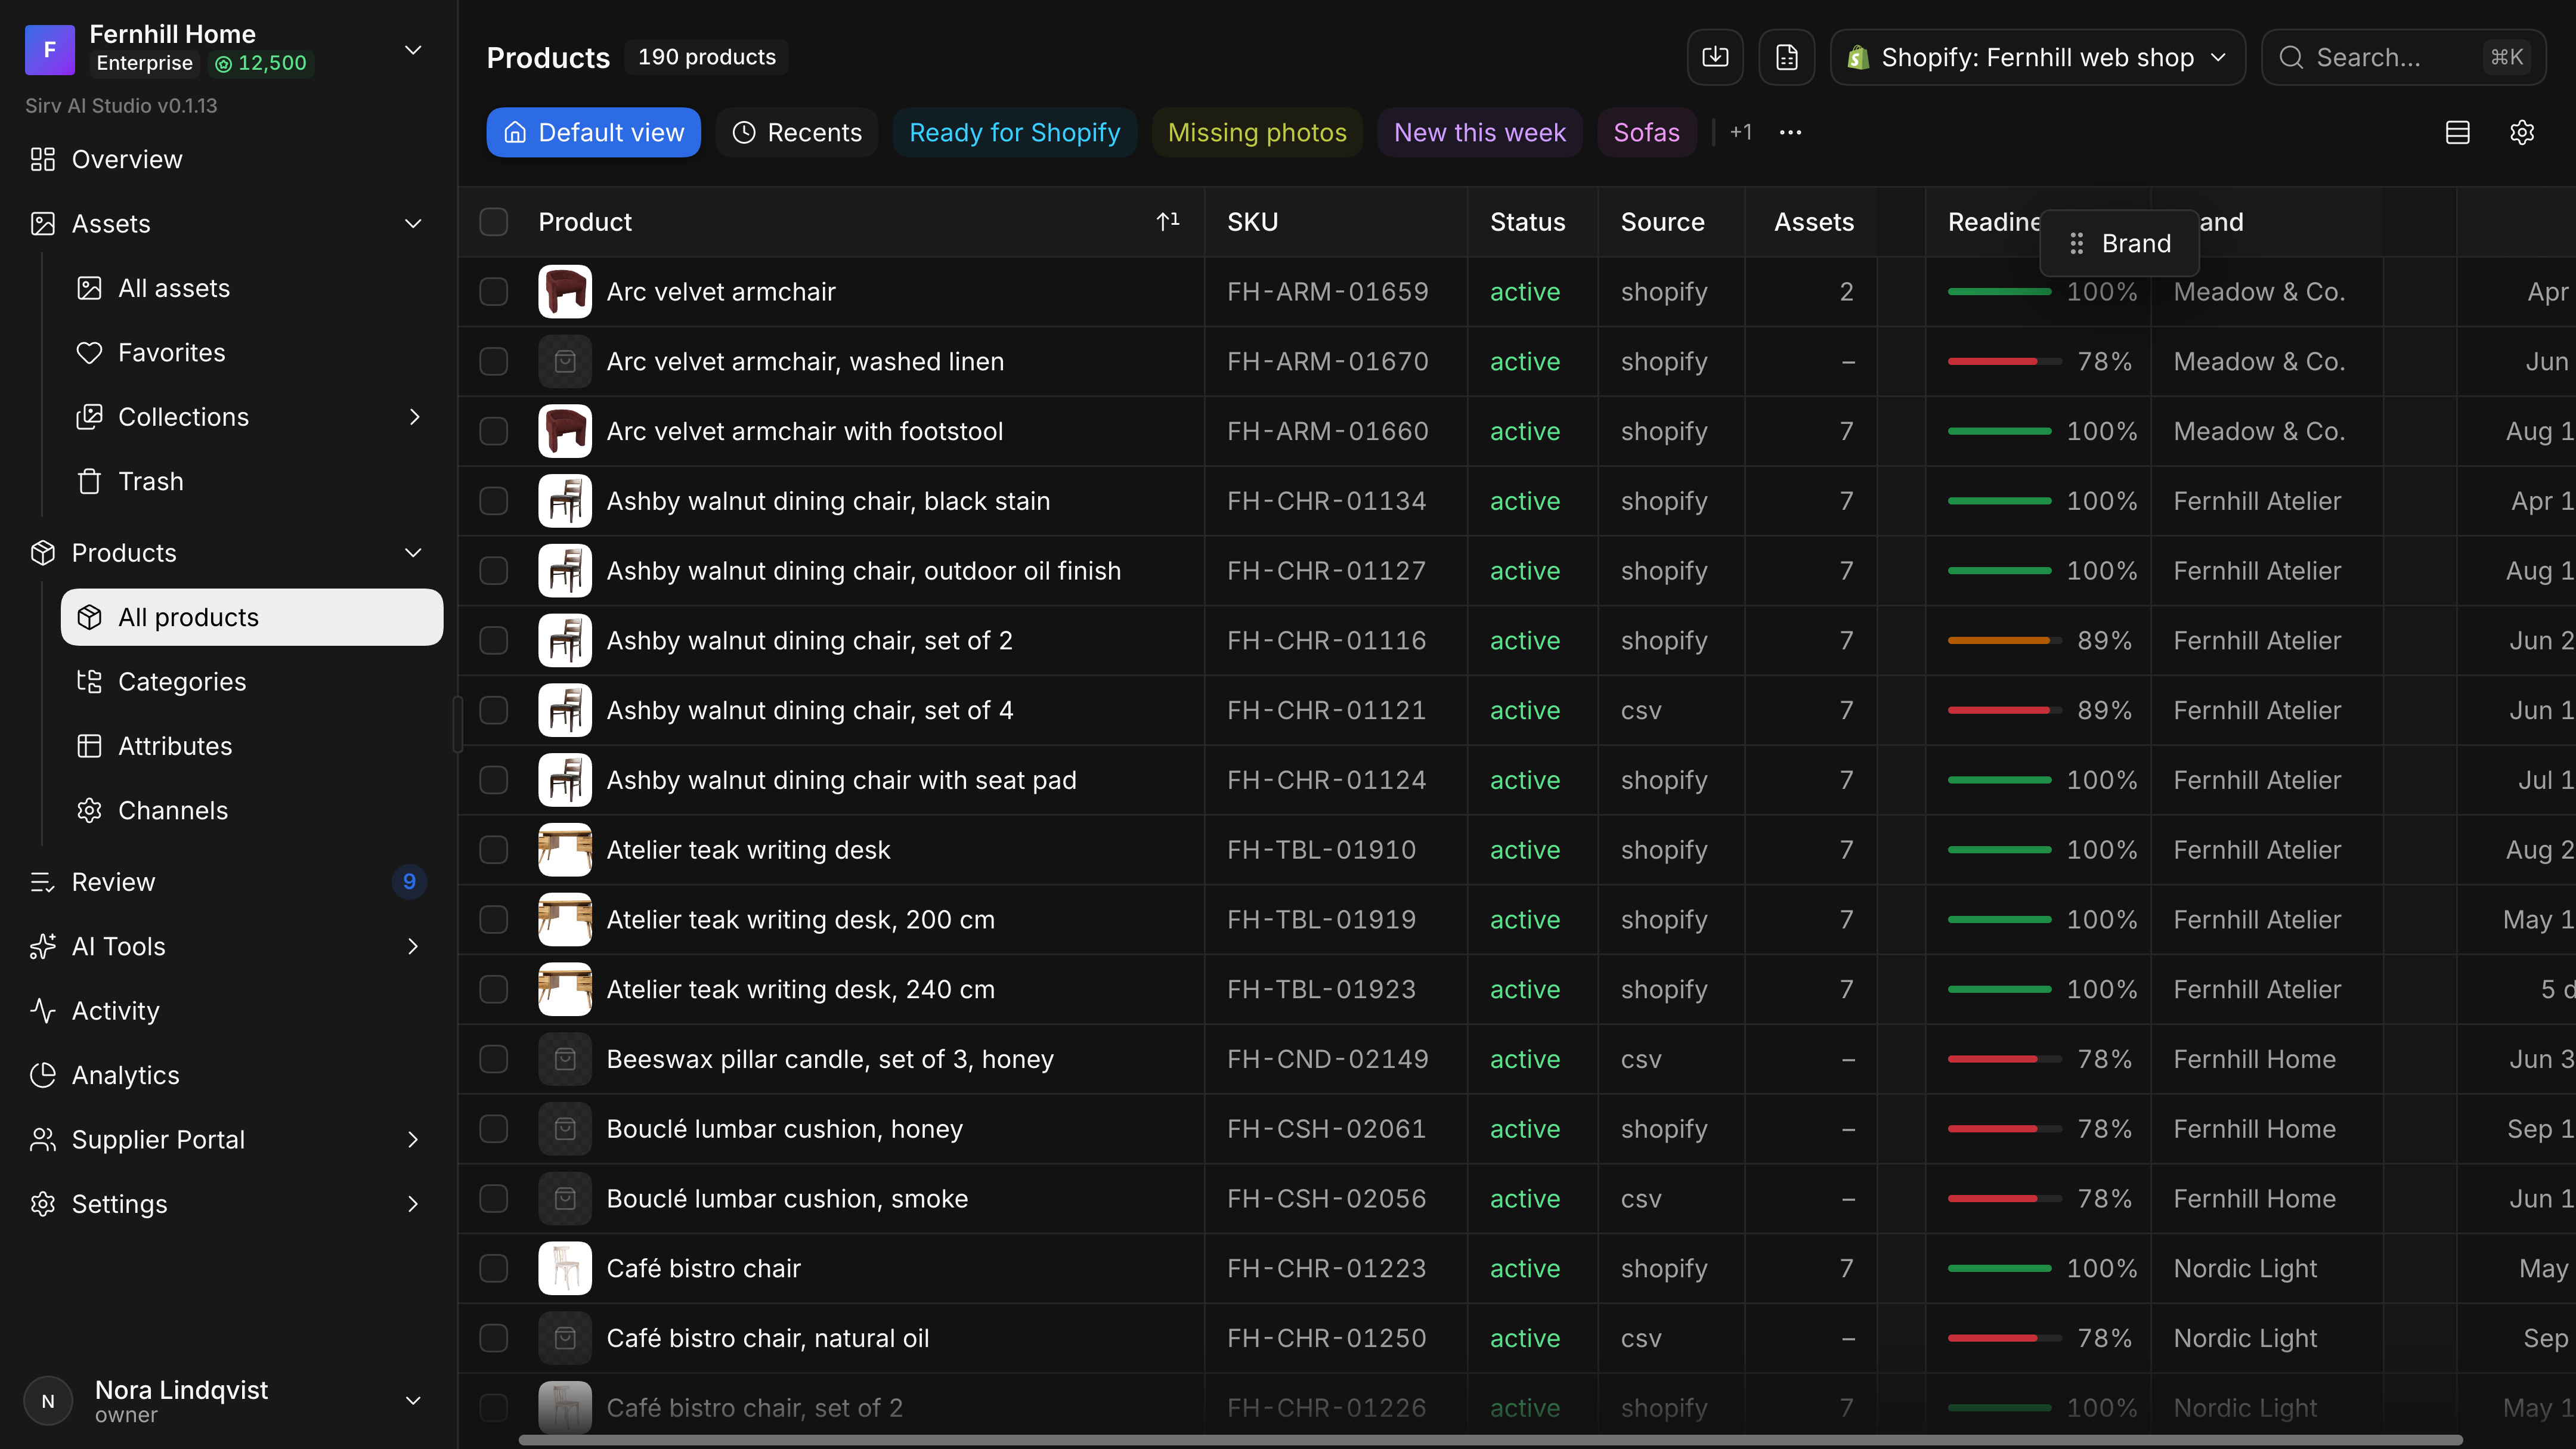Screen dimensions: 2576x1449
Task: Click the horizontal scrollbar at table bottom
Action: (1490, 1440)
